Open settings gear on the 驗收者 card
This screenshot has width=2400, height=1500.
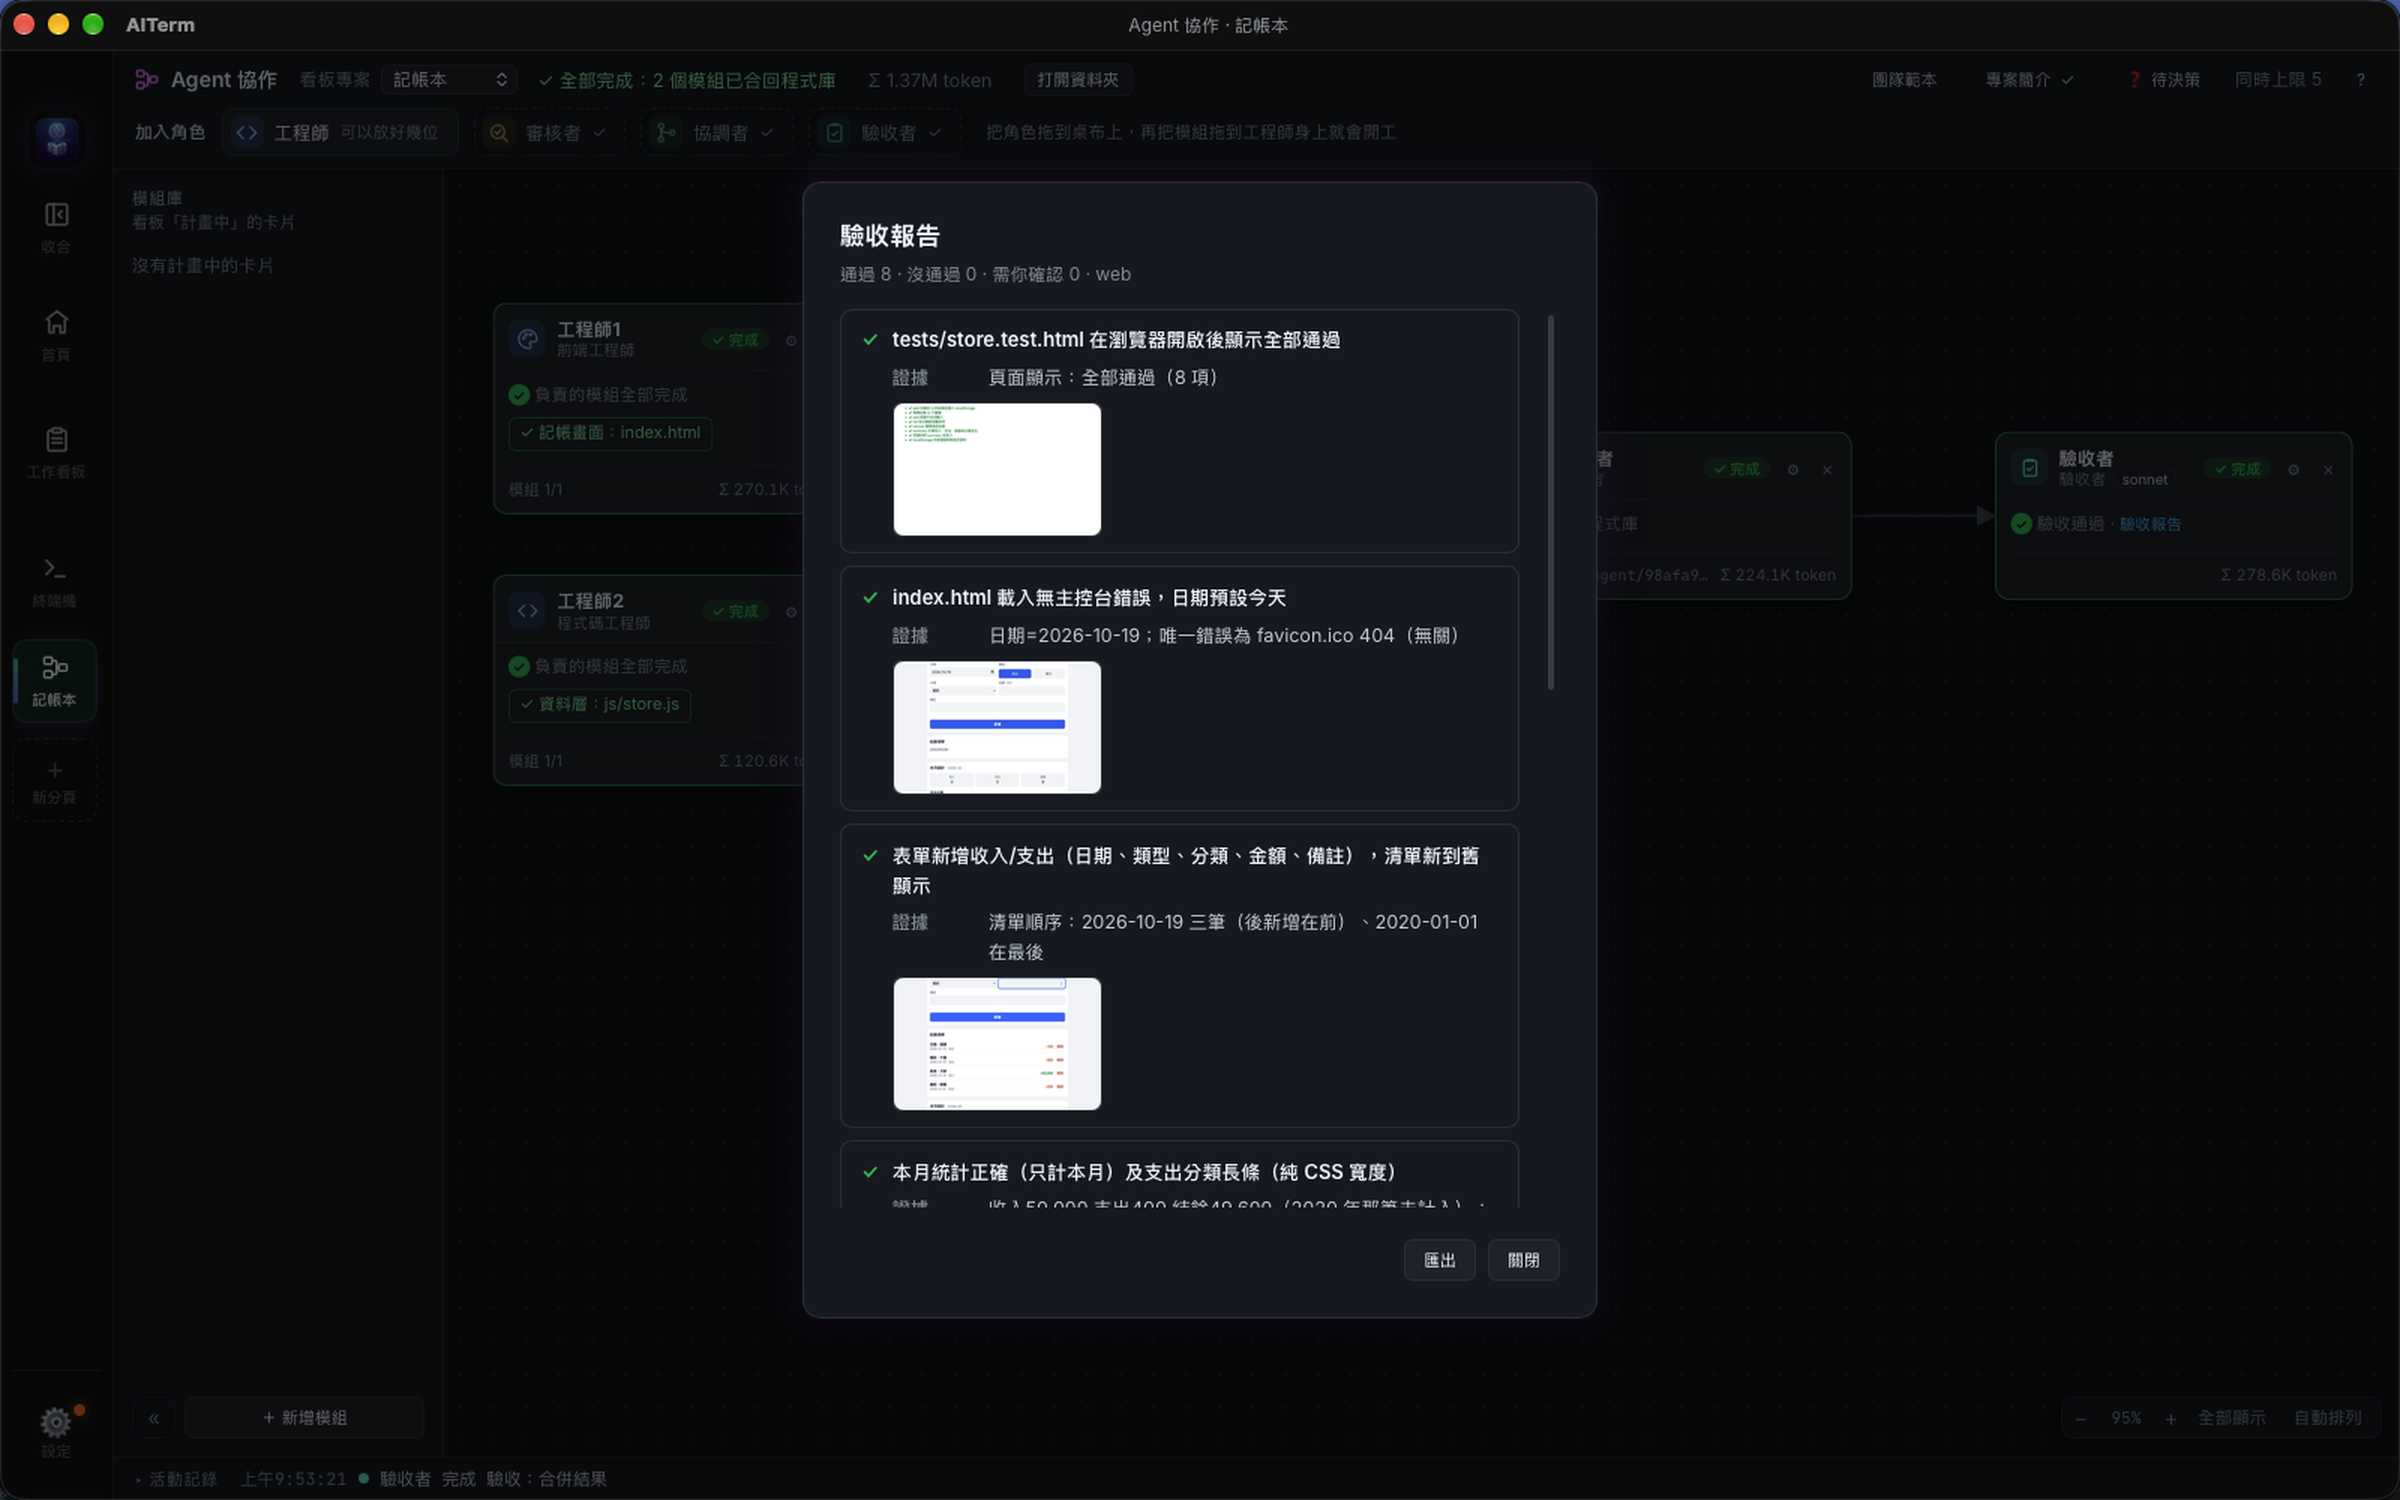coord(2294,470)
